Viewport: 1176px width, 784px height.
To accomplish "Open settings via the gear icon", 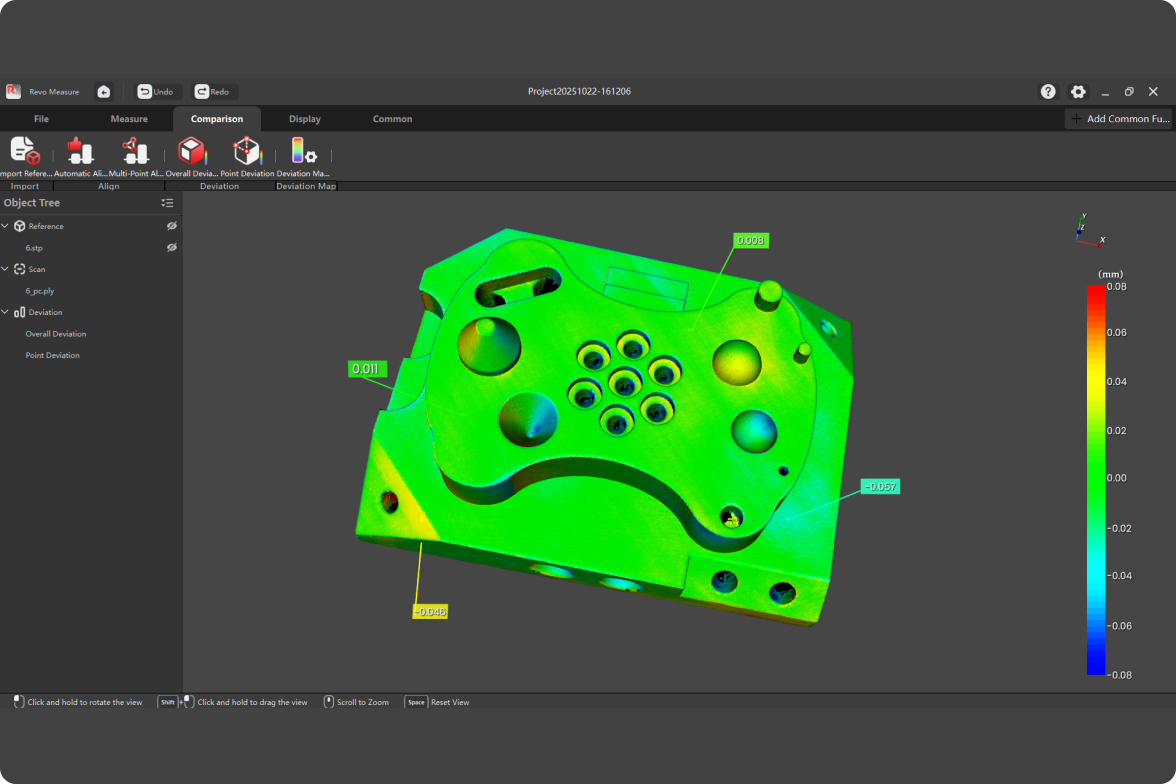I will (x=1078, y=91).
